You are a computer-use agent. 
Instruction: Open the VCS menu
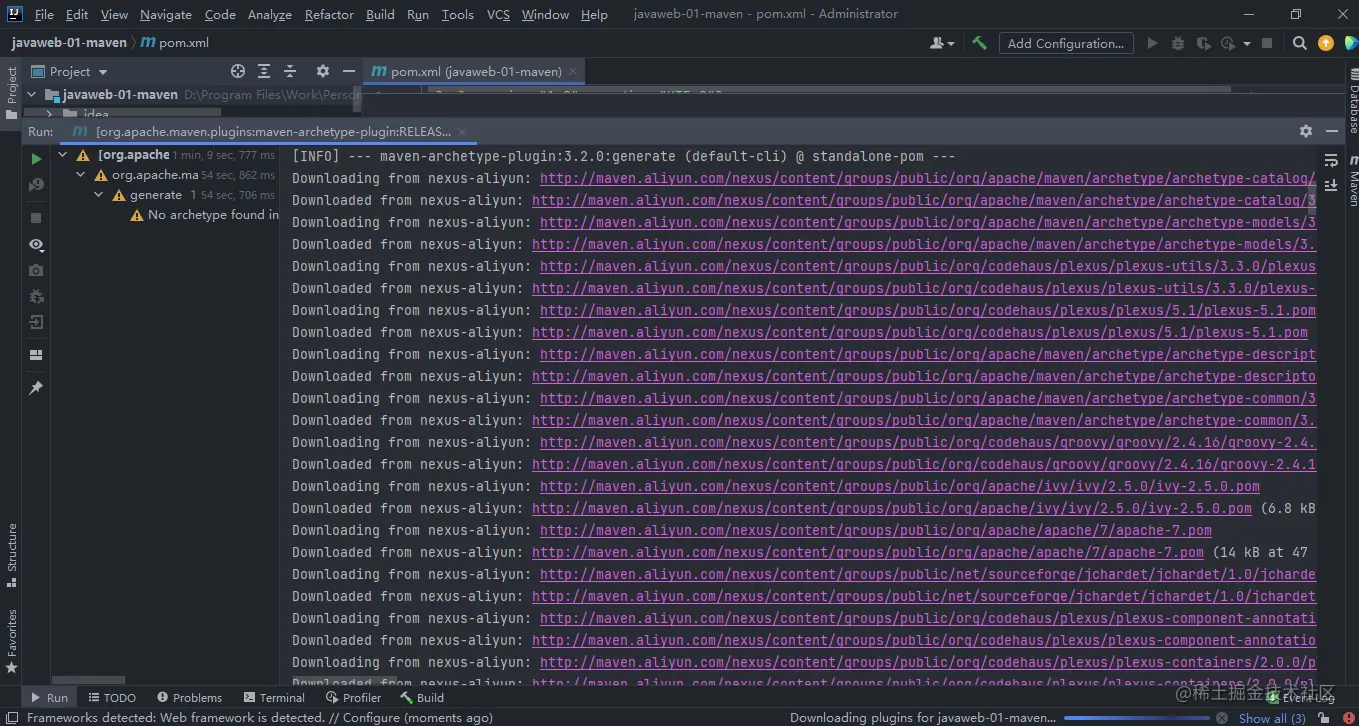coord(498,14)
